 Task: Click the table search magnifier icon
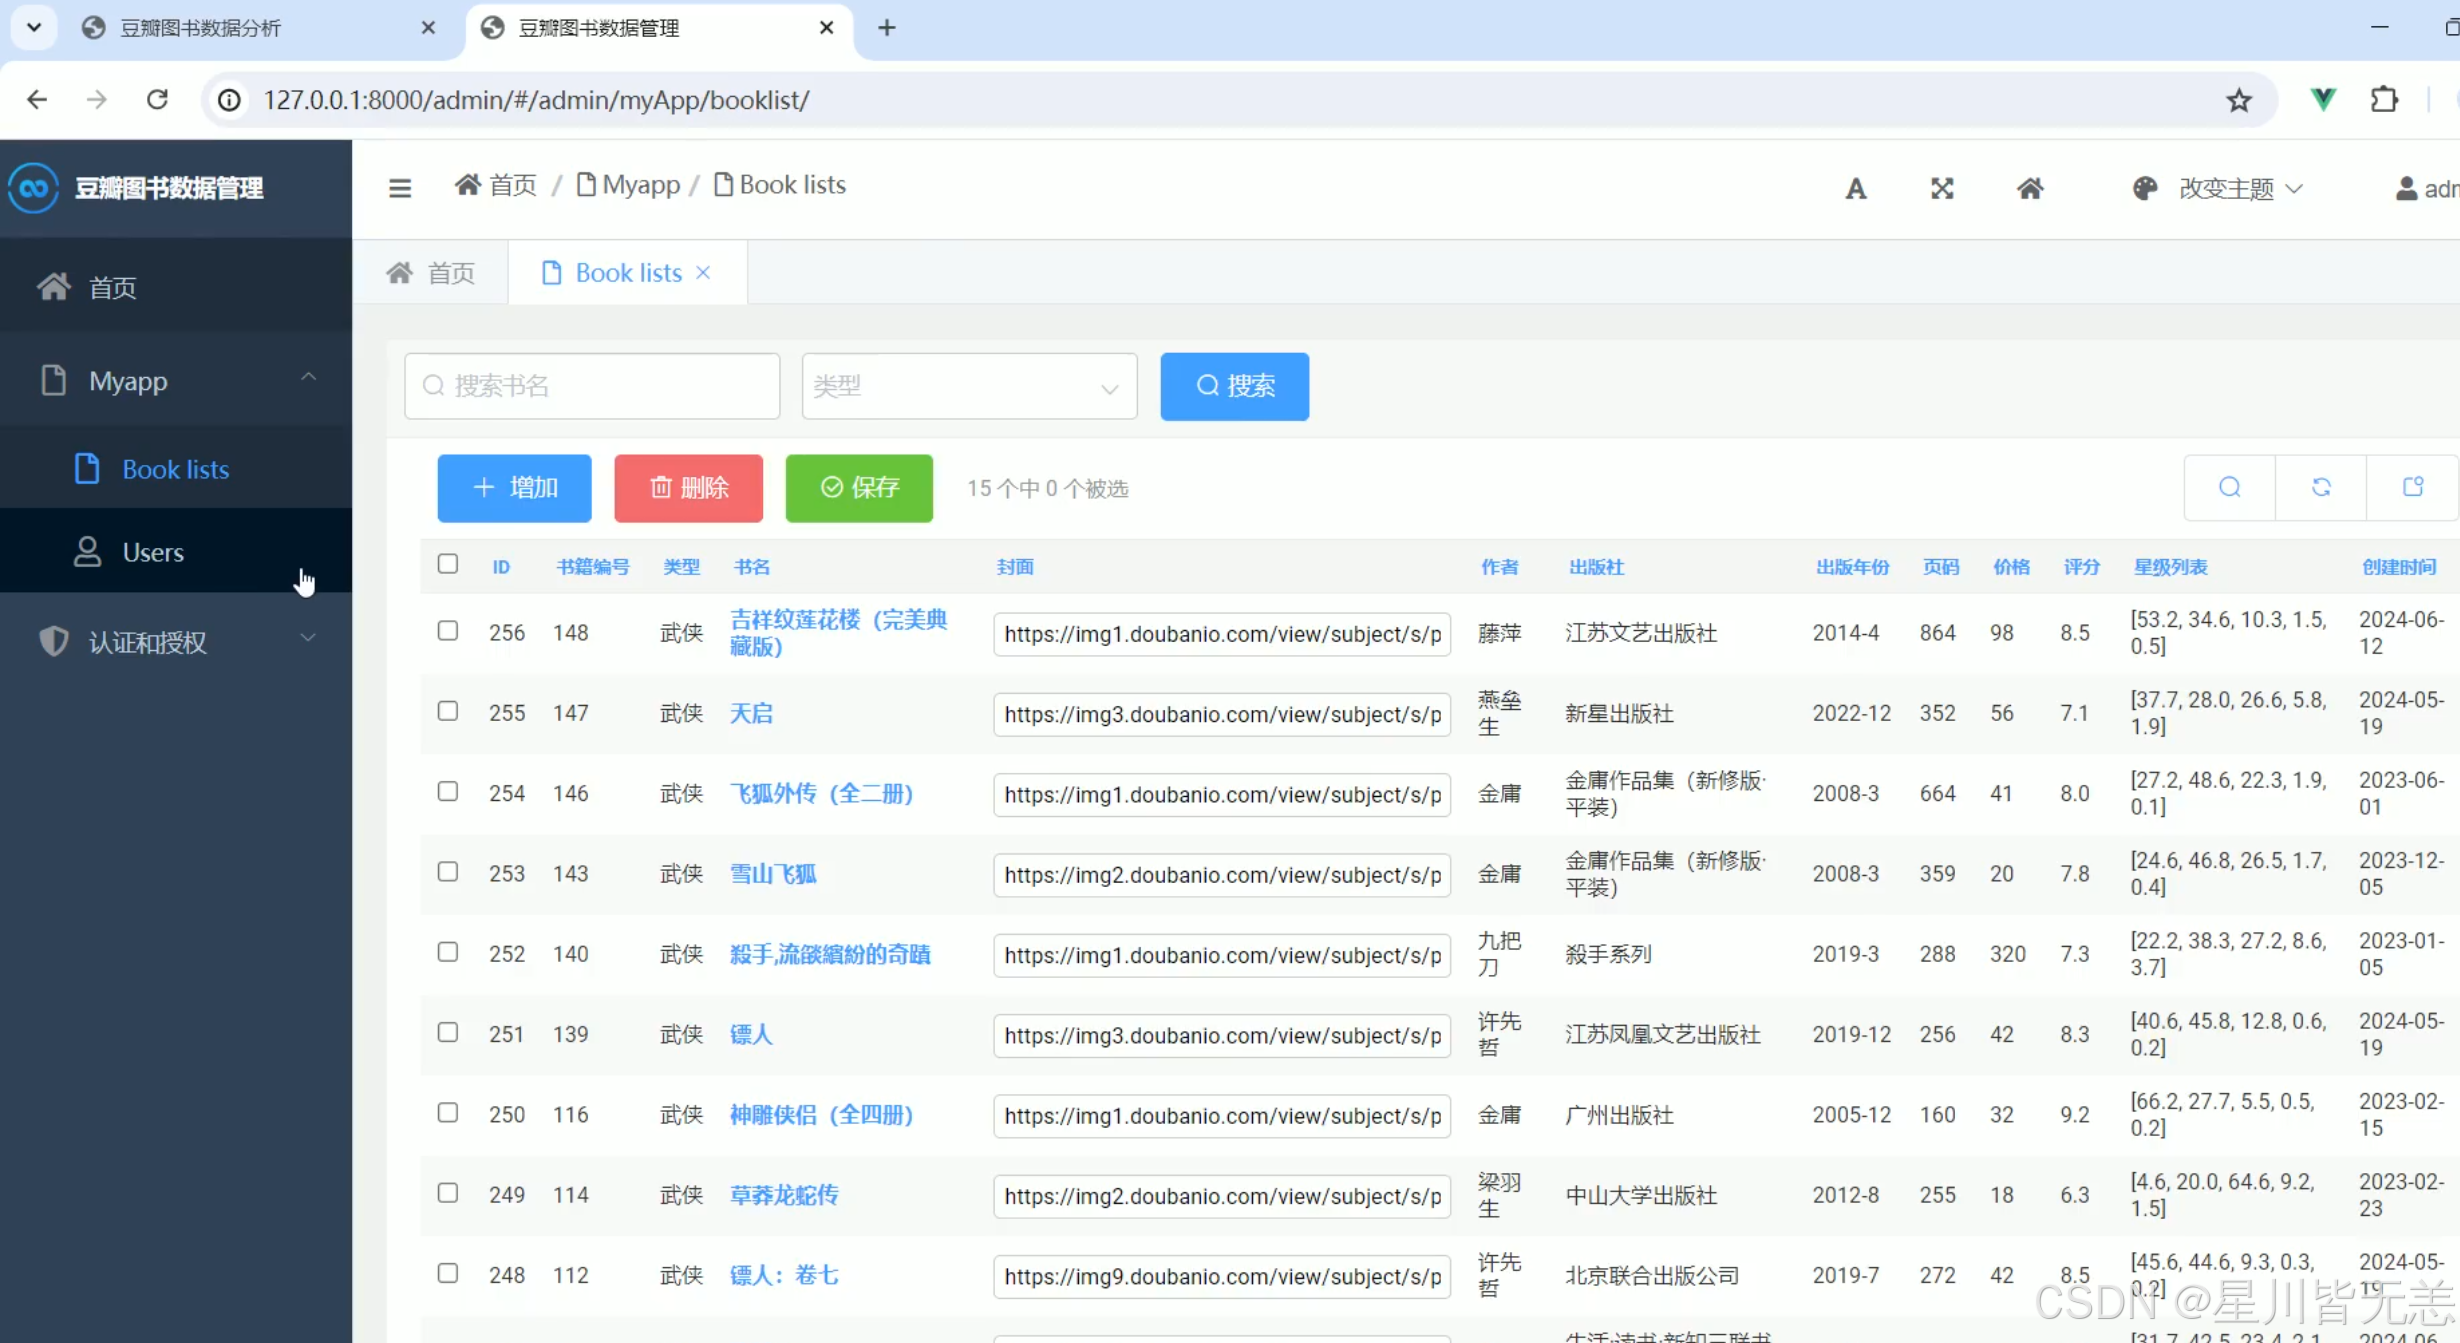[x=2230, y=487]
